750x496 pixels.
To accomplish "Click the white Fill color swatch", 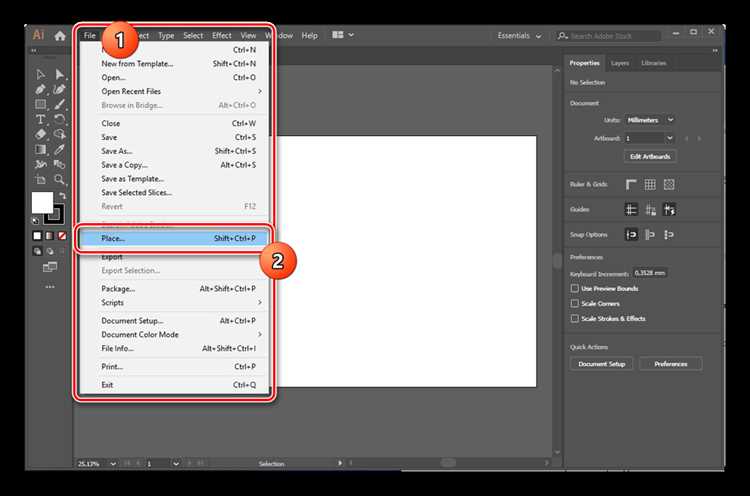I will [x=43, y=202].
